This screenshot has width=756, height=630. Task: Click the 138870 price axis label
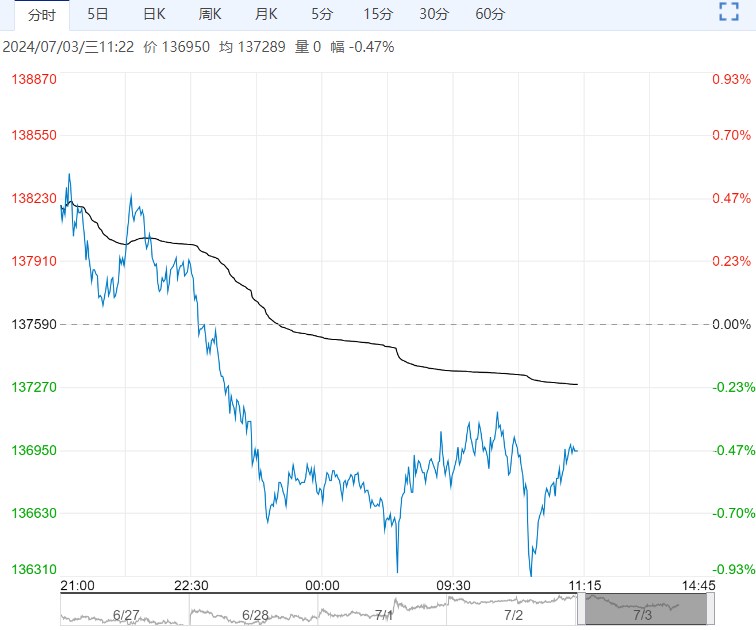(34, 79)
